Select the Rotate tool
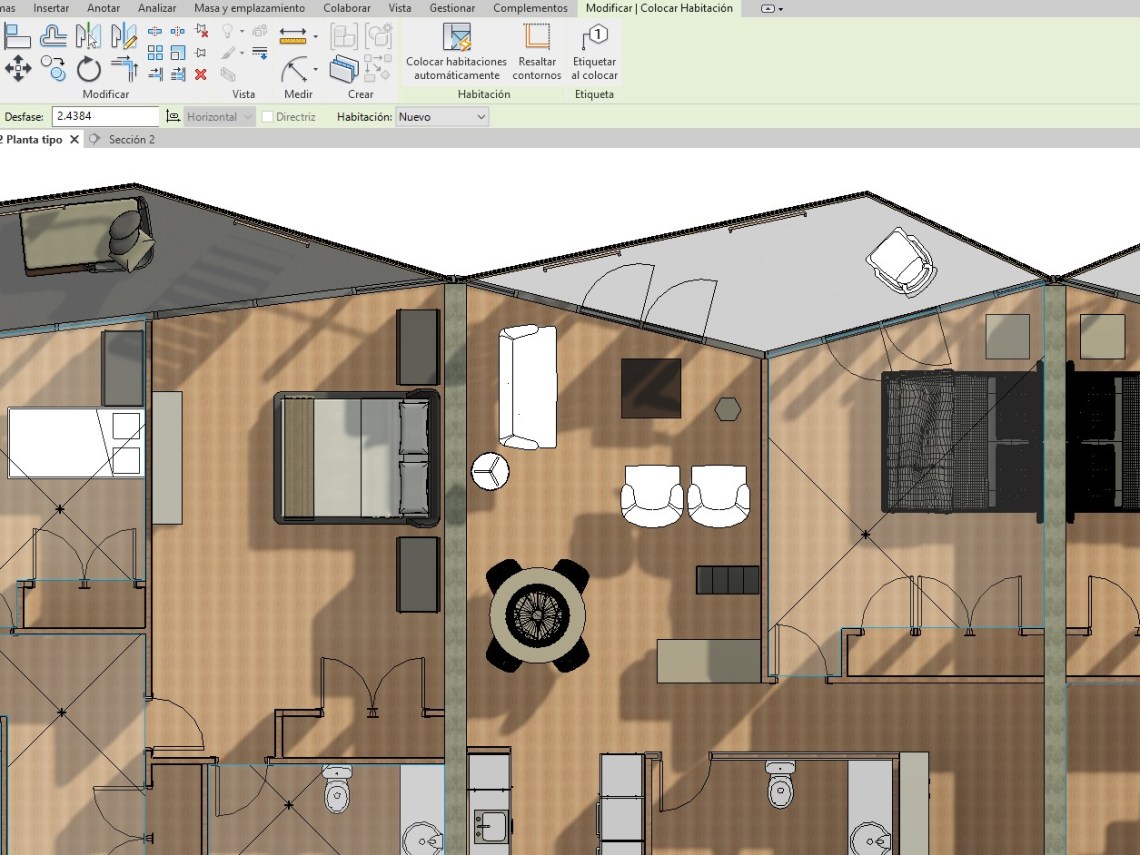Screen dimensions: 1140x855 (89, 69)
